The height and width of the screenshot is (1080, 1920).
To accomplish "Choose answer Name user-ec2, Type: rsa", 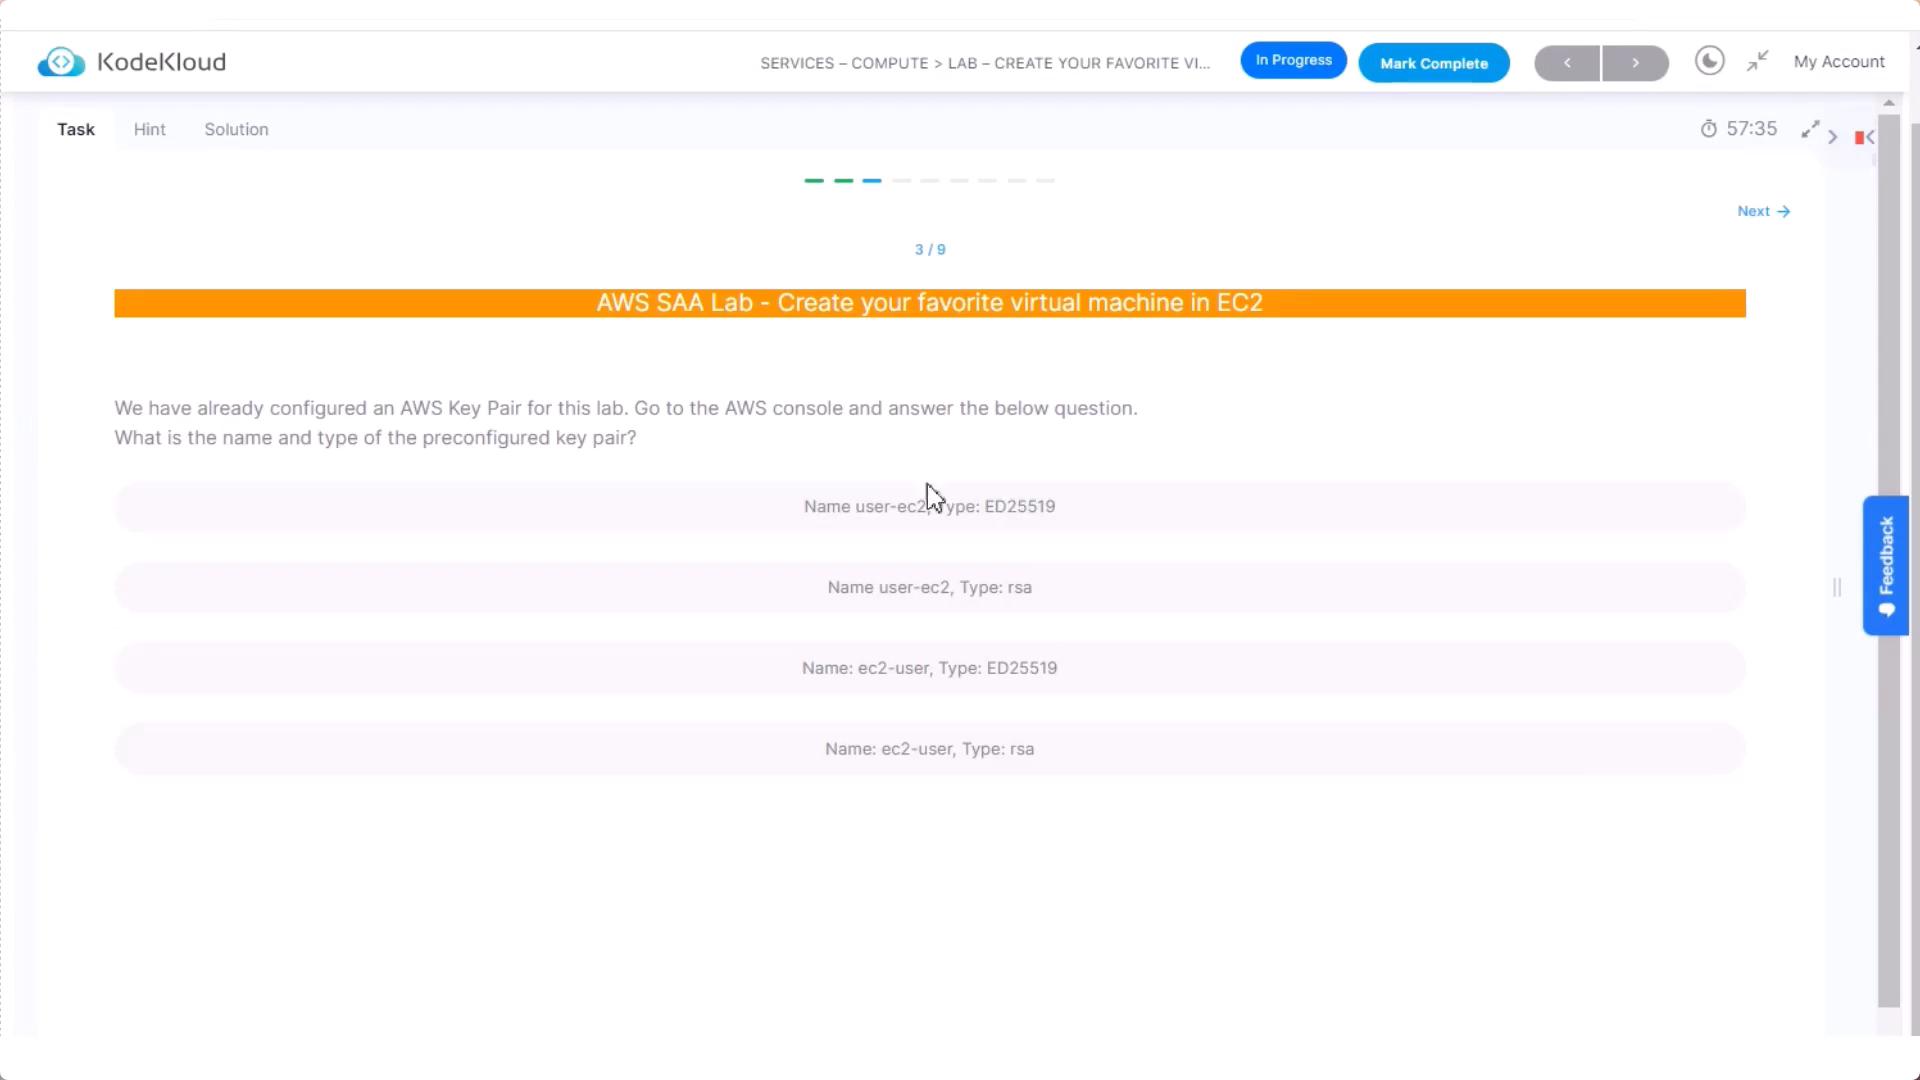I will tap(929, 587).
